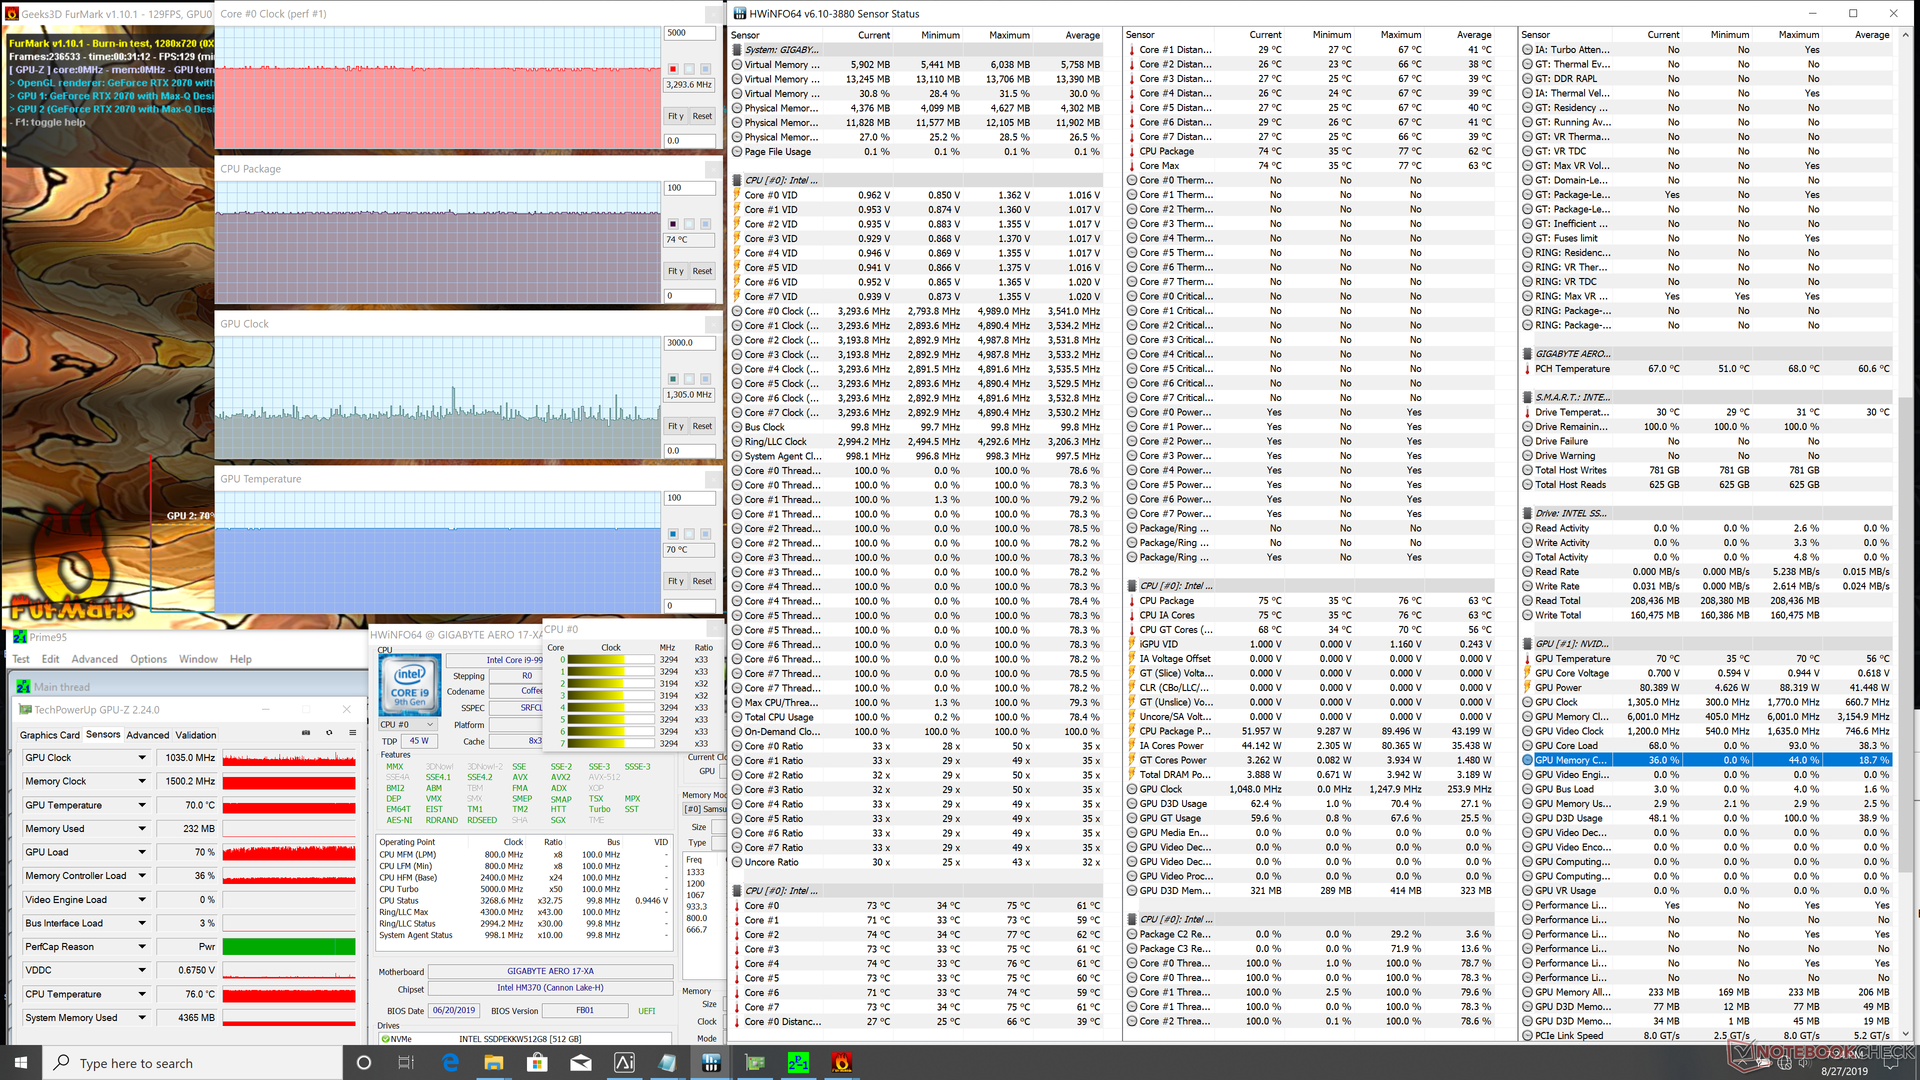Click Microsoft Edge taskbar icon
The width and height of the screenshot is (1920, 1080).
point(450,1063)
